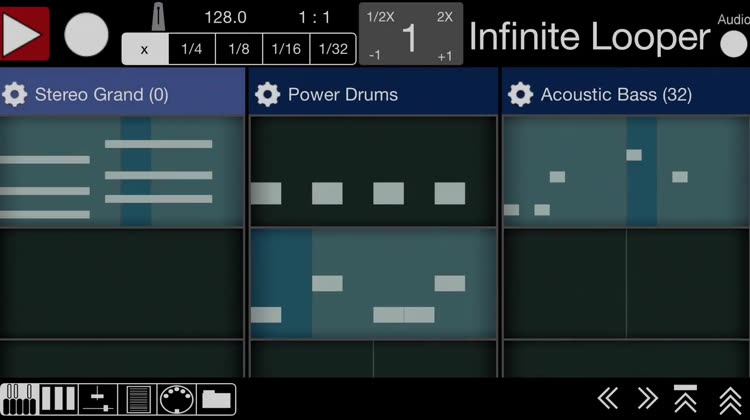This screenshot has height=420, width=750.
Task: Tap the 128.0 tempo value
Action: 225,18
